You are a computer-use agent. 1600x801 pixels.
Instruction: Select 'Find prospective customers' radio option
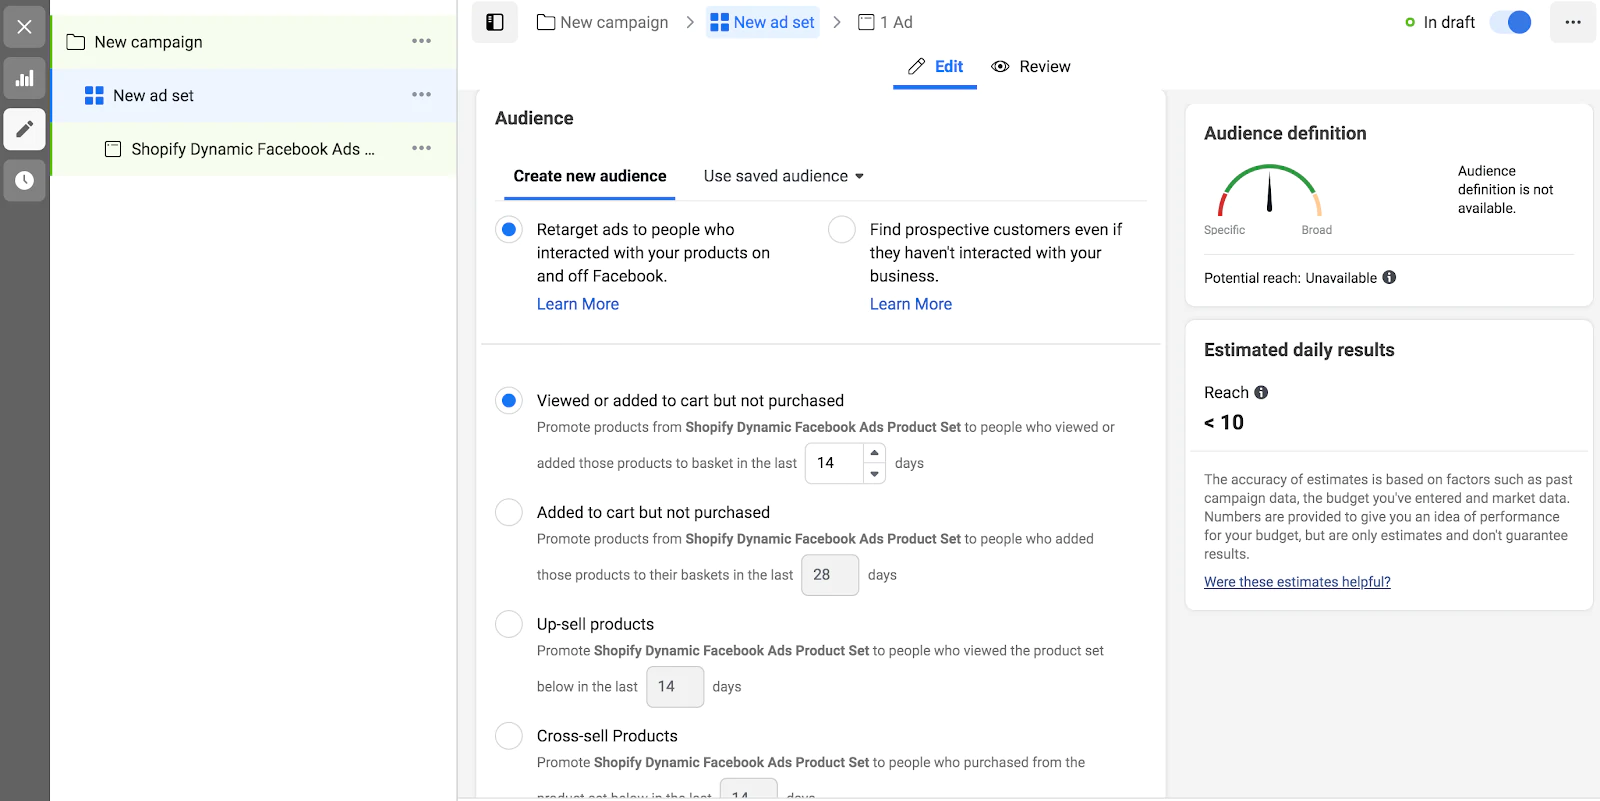click(842, 230)
